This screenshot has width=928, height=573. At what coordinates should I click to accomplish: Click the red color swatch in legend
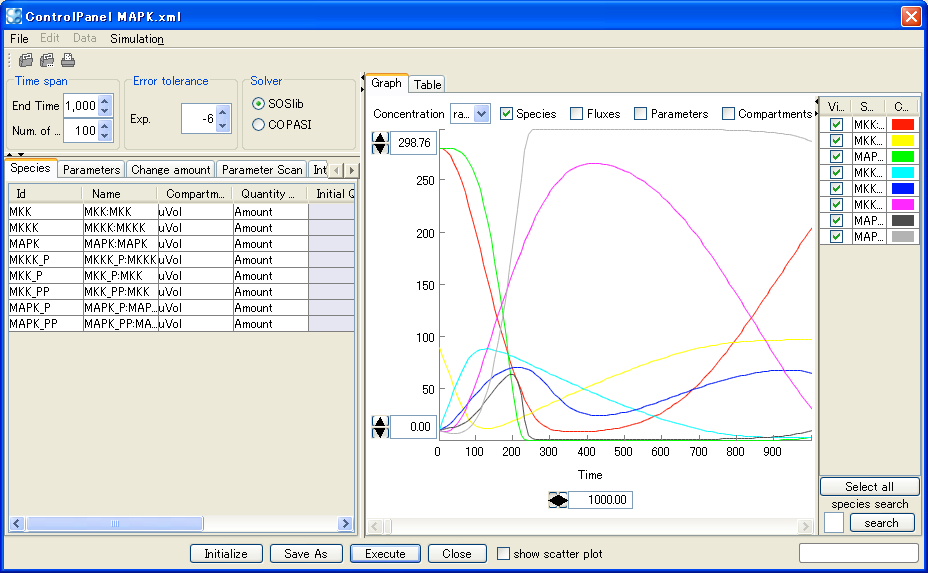tap(903, 124)
